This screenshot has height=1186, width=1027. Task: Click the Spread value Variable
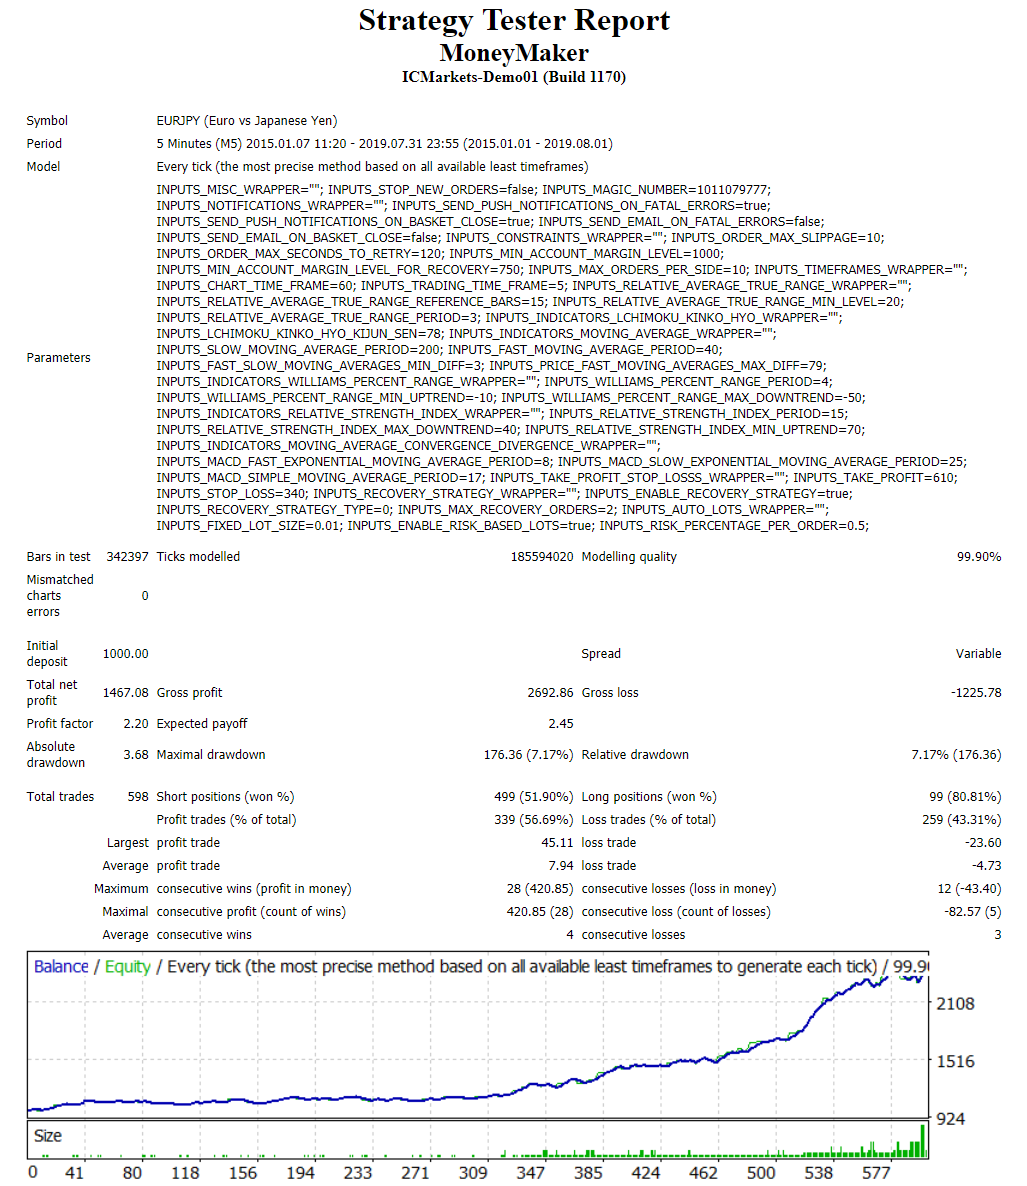(x=978, y=654)
